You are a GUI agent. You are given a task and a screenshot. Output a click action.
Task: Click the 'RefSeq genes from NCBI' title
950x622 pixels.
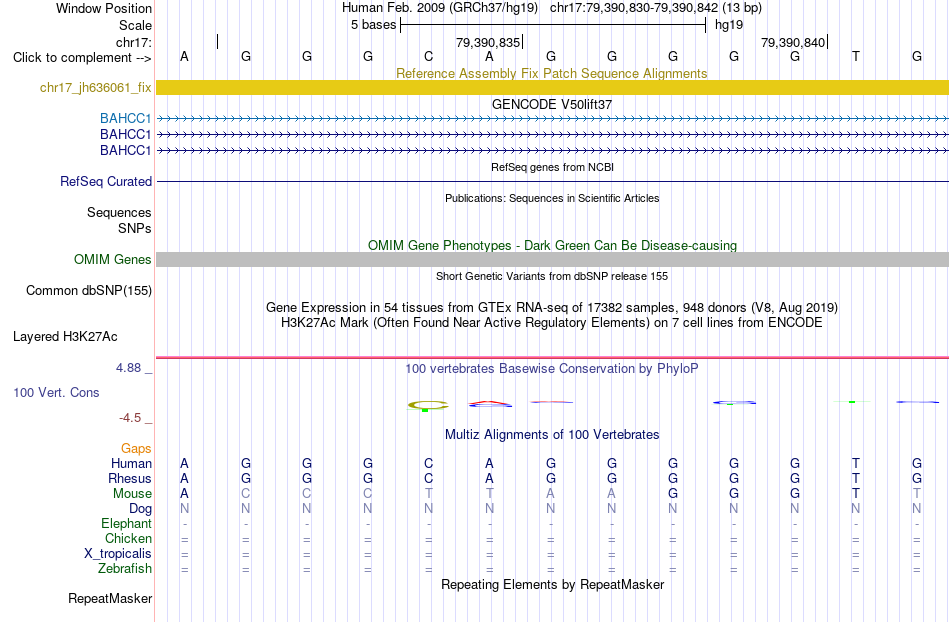[552, 167]
